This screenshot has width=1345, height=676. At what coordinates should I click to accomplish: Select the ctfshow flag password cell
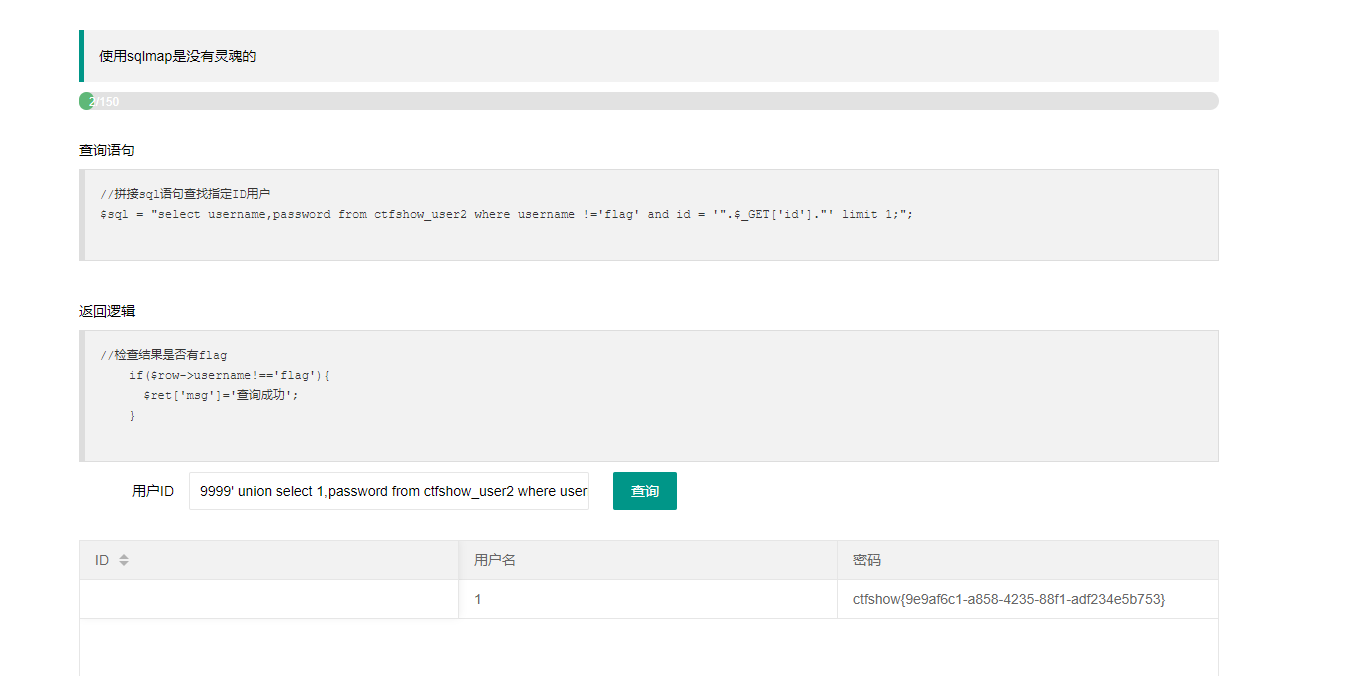point(1028,599)
